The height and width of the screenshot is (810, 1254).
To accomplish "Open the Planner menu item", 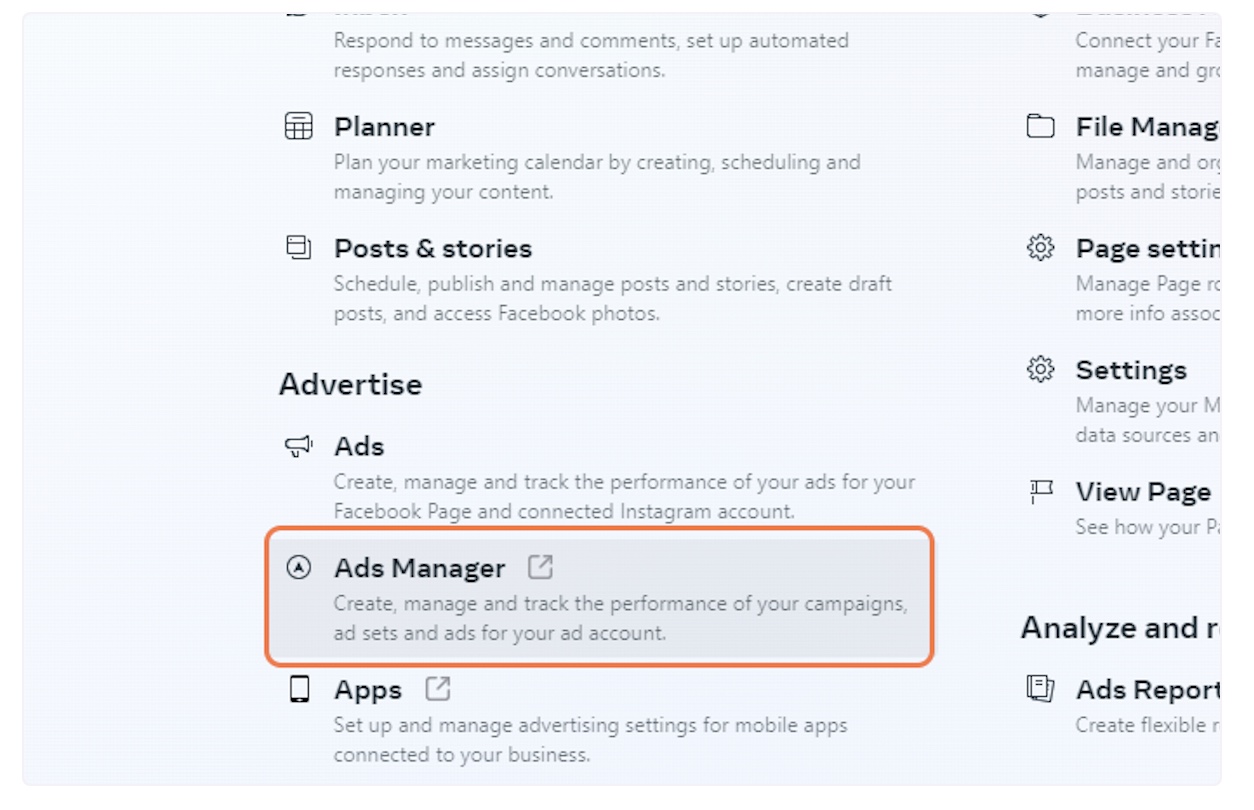I will click(384, 127).
